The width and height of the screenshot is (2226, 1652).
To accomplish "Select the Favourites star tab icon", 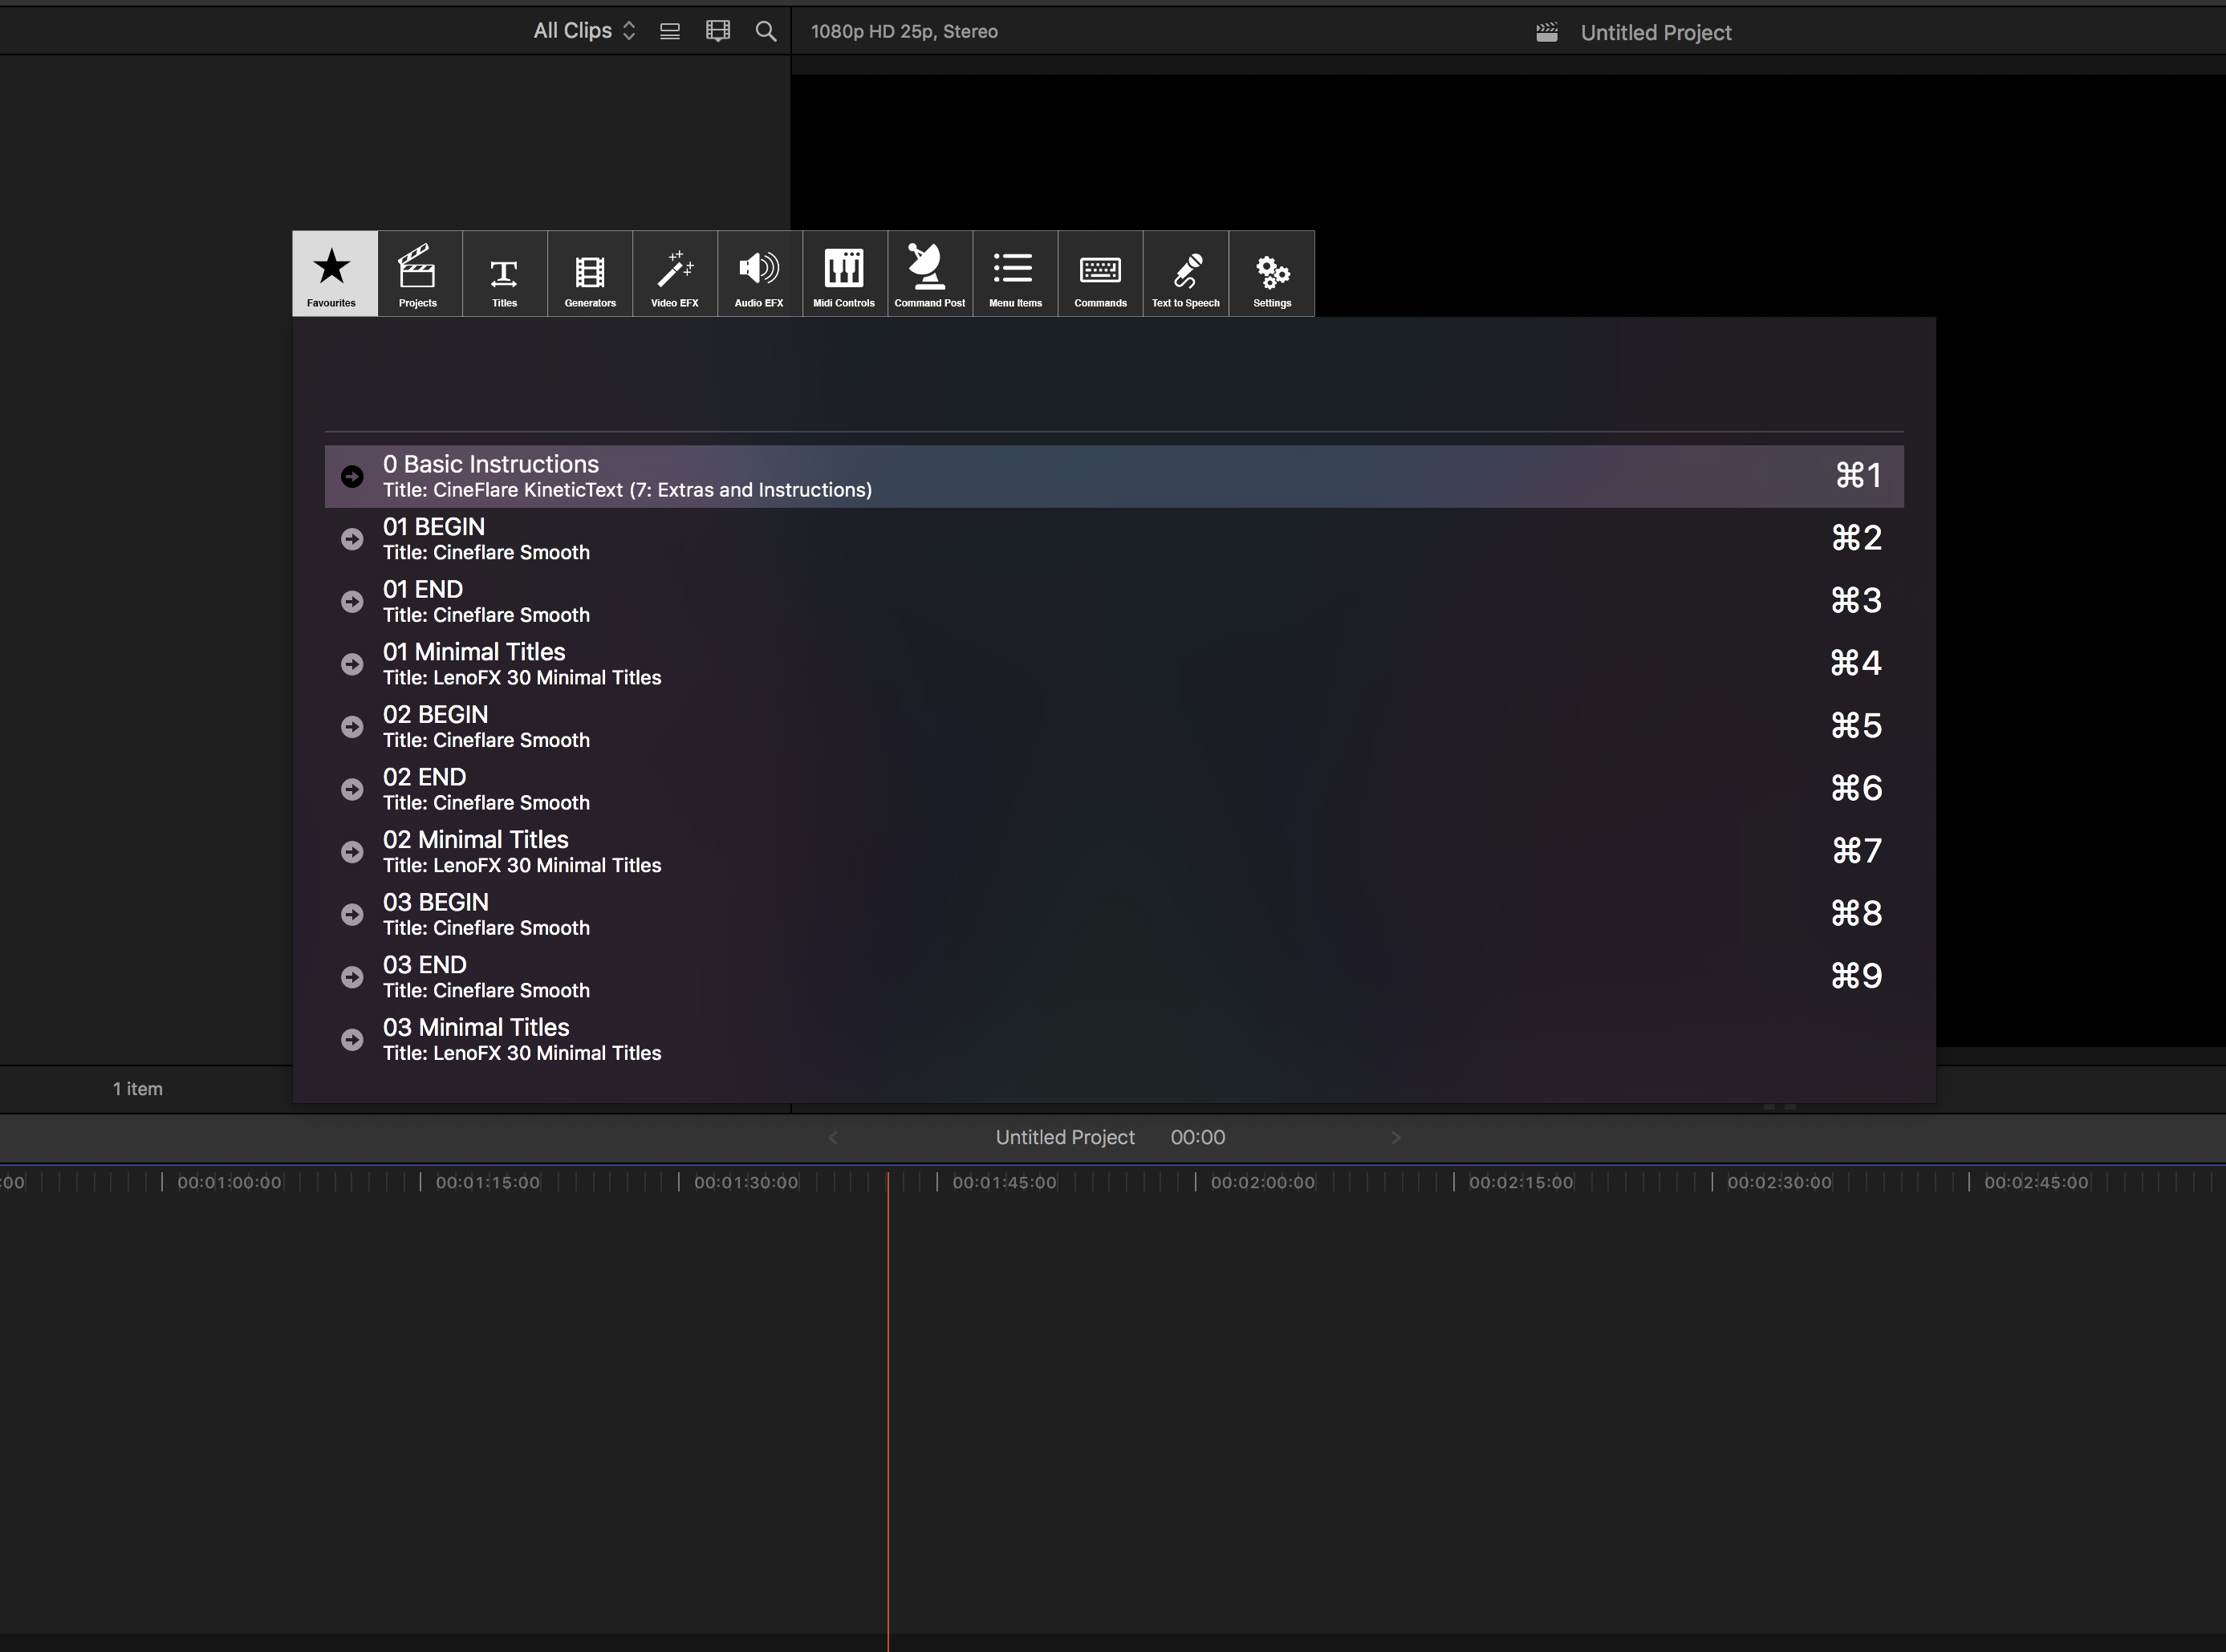I will pyautogui.click(x=333, y=272).
